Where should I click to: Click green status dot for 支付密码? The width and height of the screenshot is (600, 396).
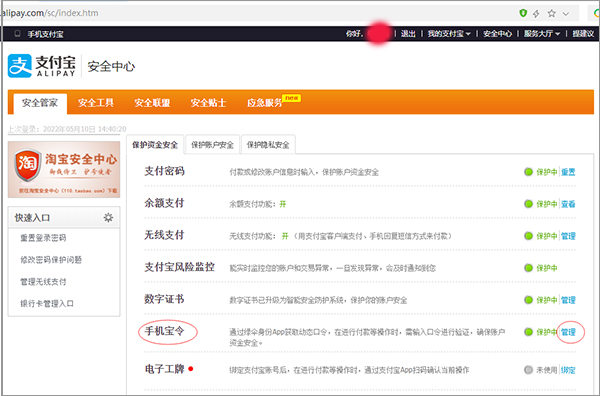528,172
